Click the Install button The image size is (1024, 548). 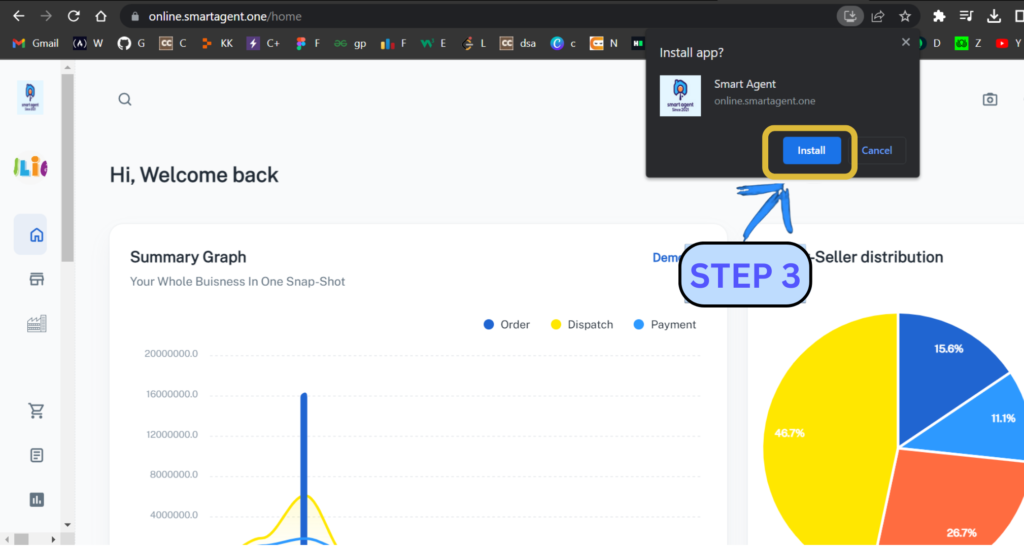click(x=811, y=150)
